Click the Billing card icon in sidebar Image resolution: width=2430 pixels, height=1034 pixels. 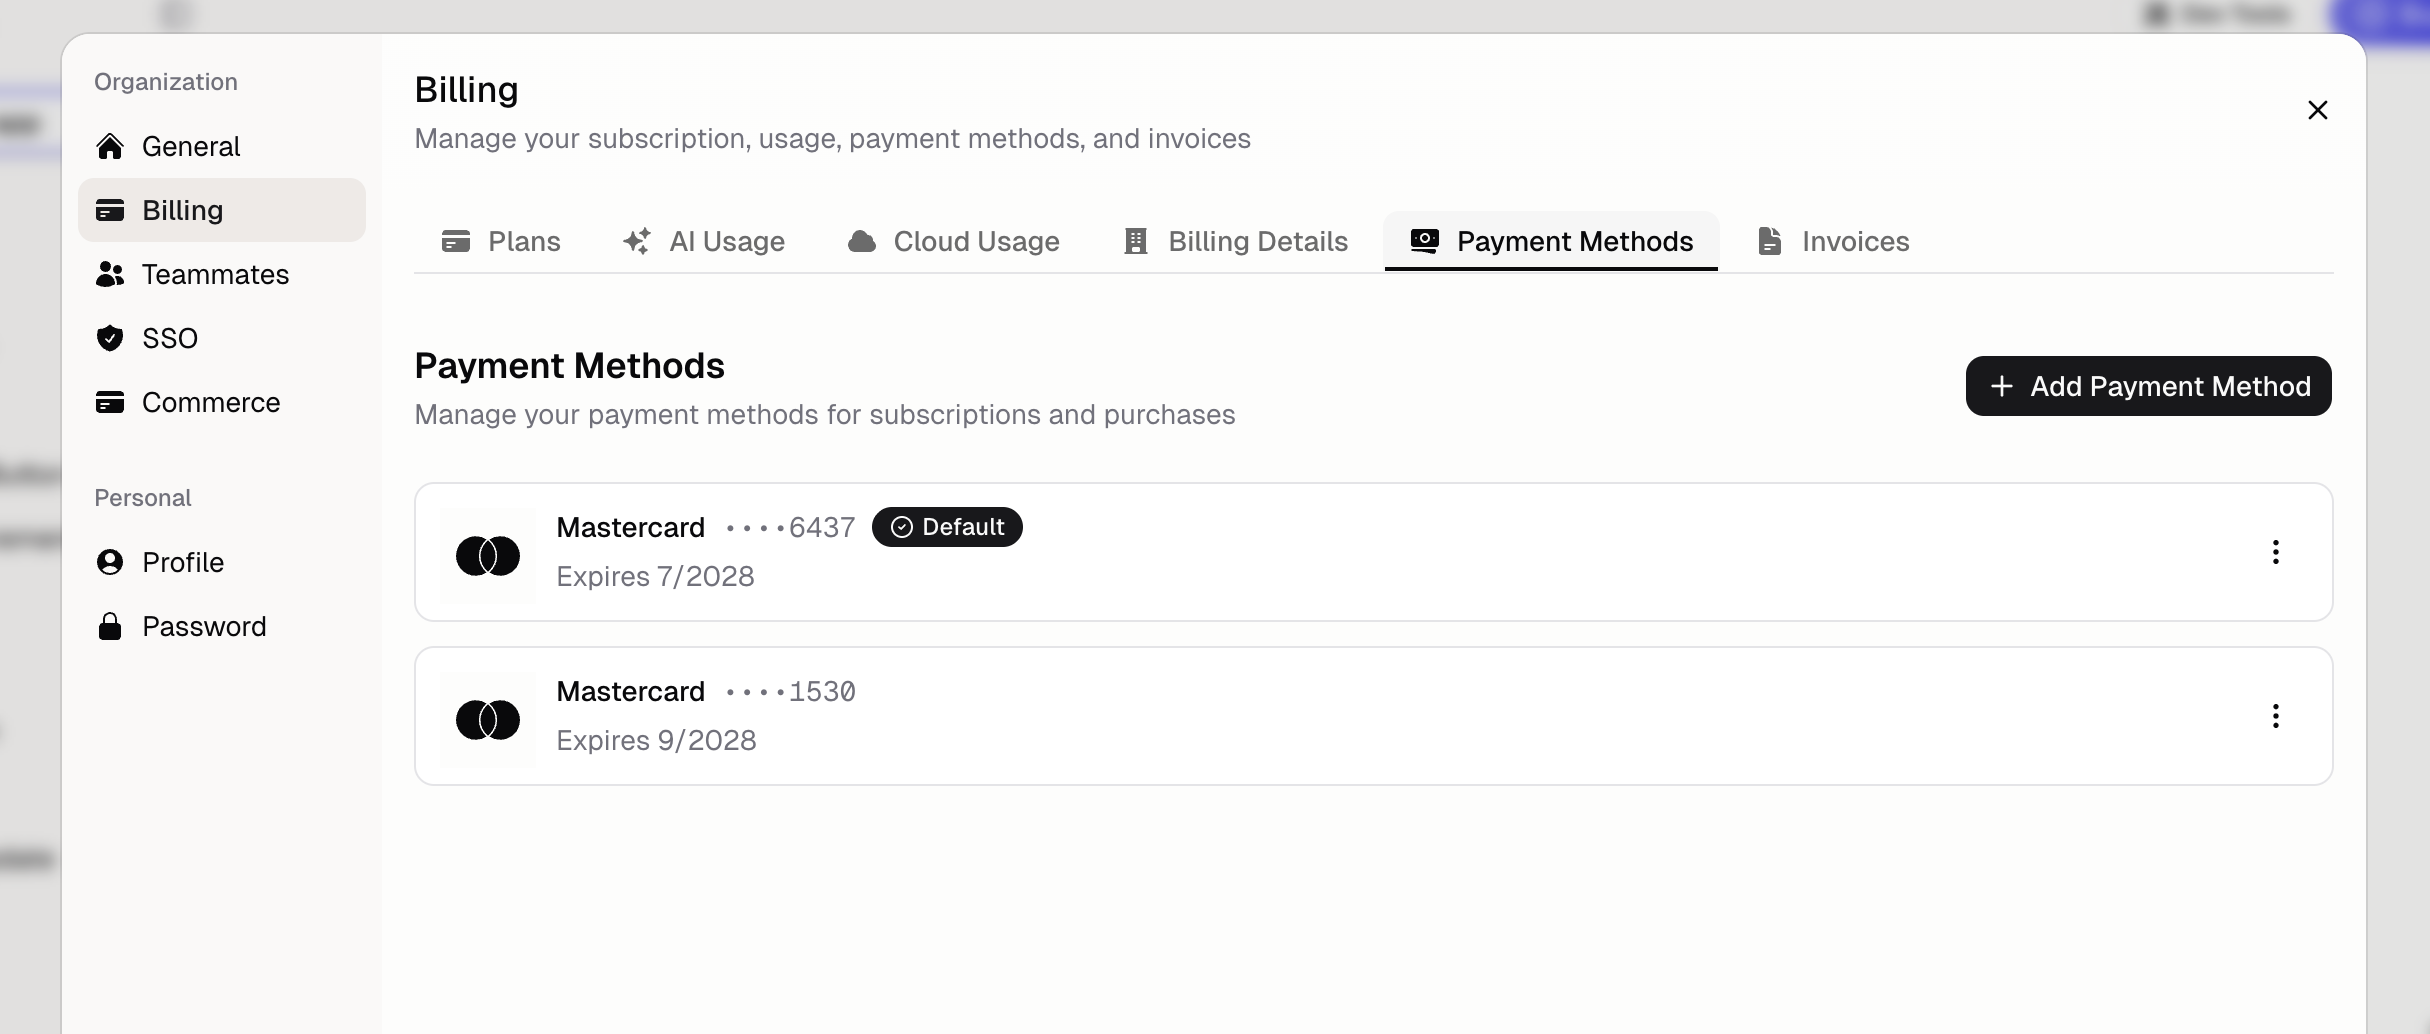[x=110, y=210]
